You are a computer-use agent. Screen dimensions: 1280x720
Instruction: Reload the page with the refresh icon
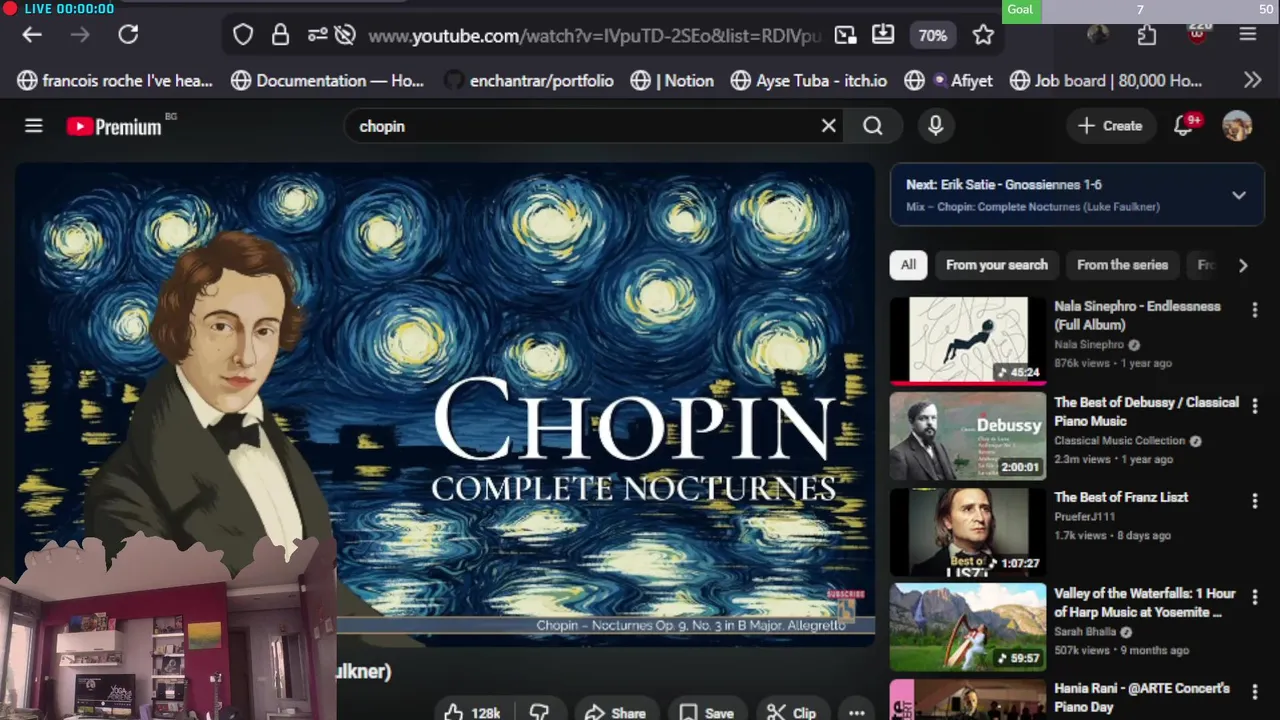(128, 35)
